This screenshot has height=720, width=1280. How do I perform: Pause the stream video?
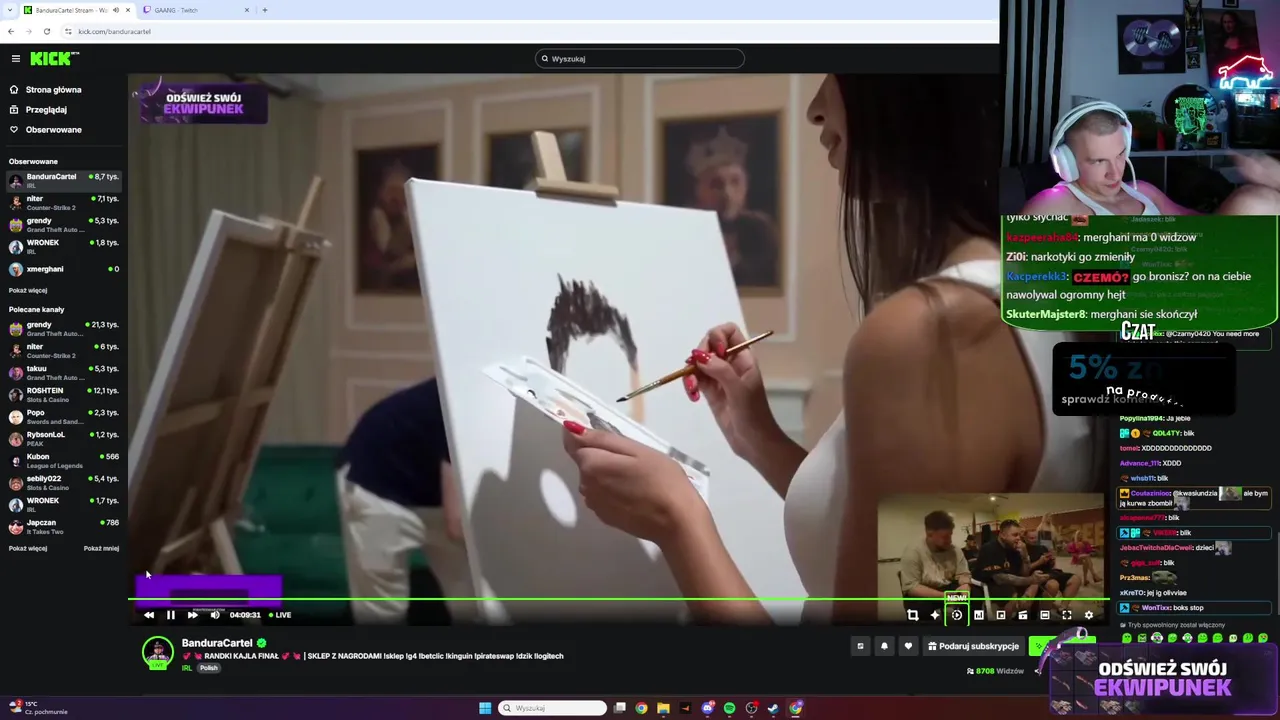click(170, 615)
